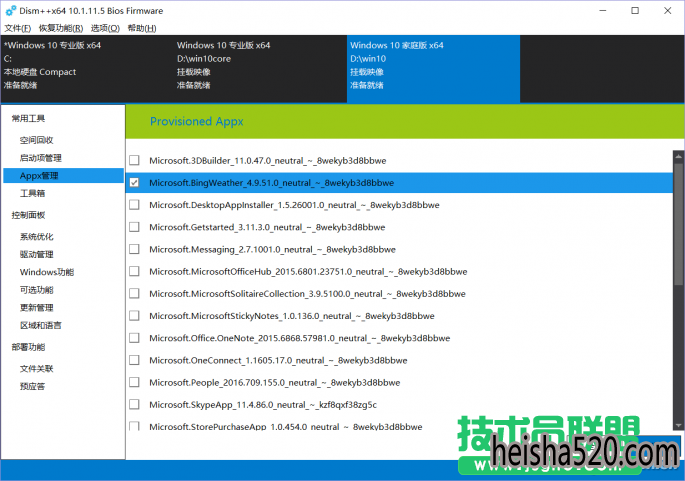
Task: Open 预应答 in the sidebar
Action: [x=32, y=387]
